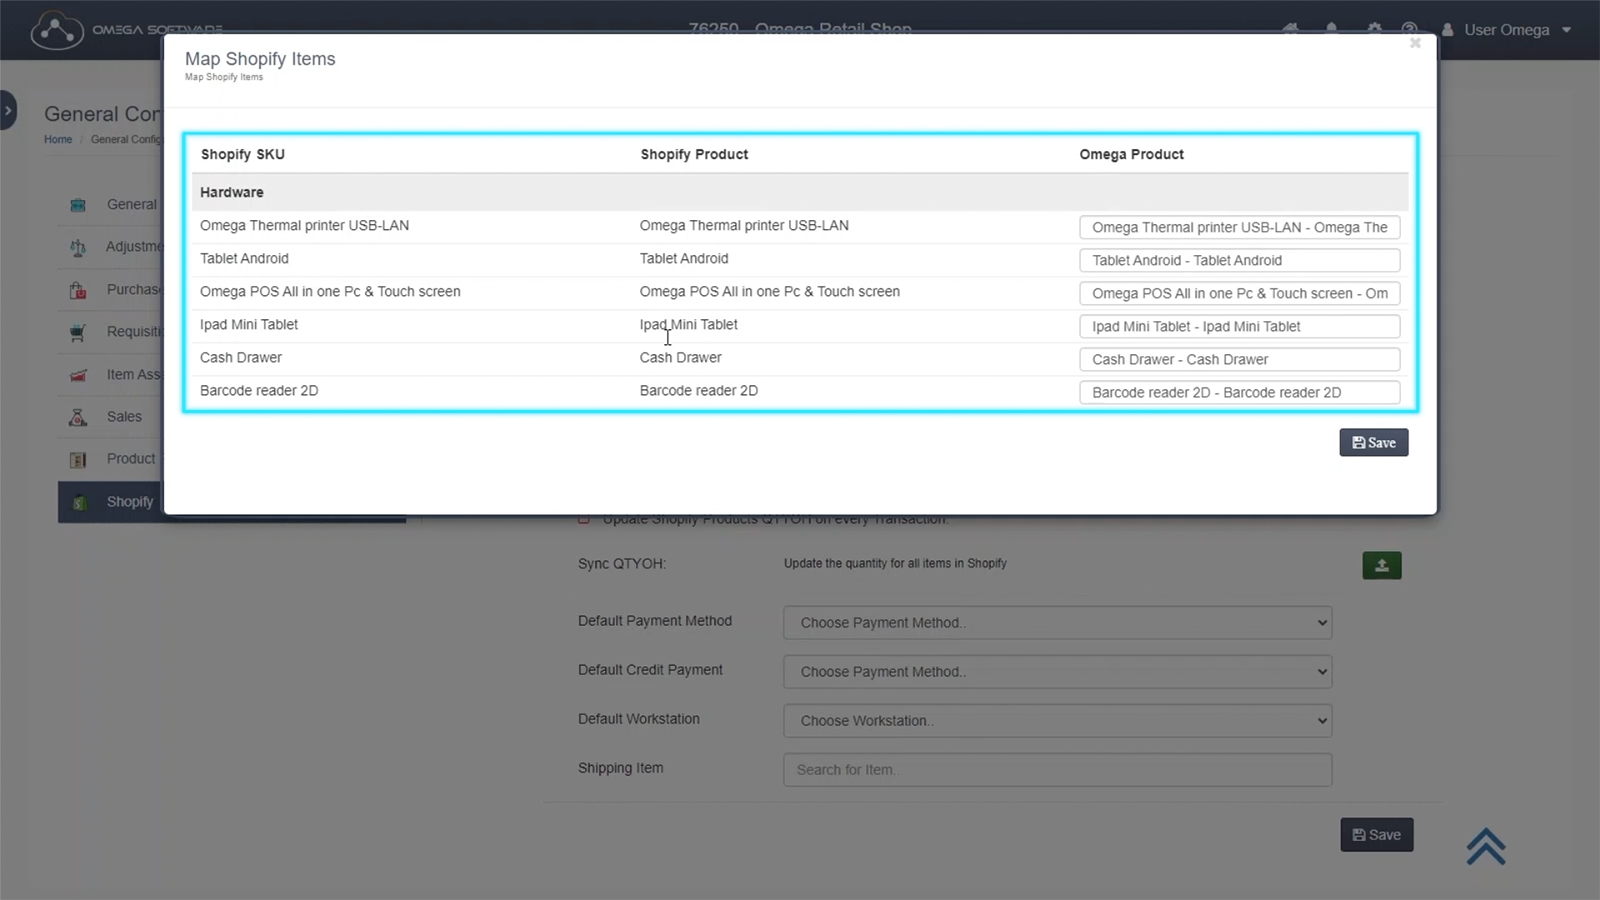Edit Omega Product for Thermal printer USB-LAN

coord(1240,227)
